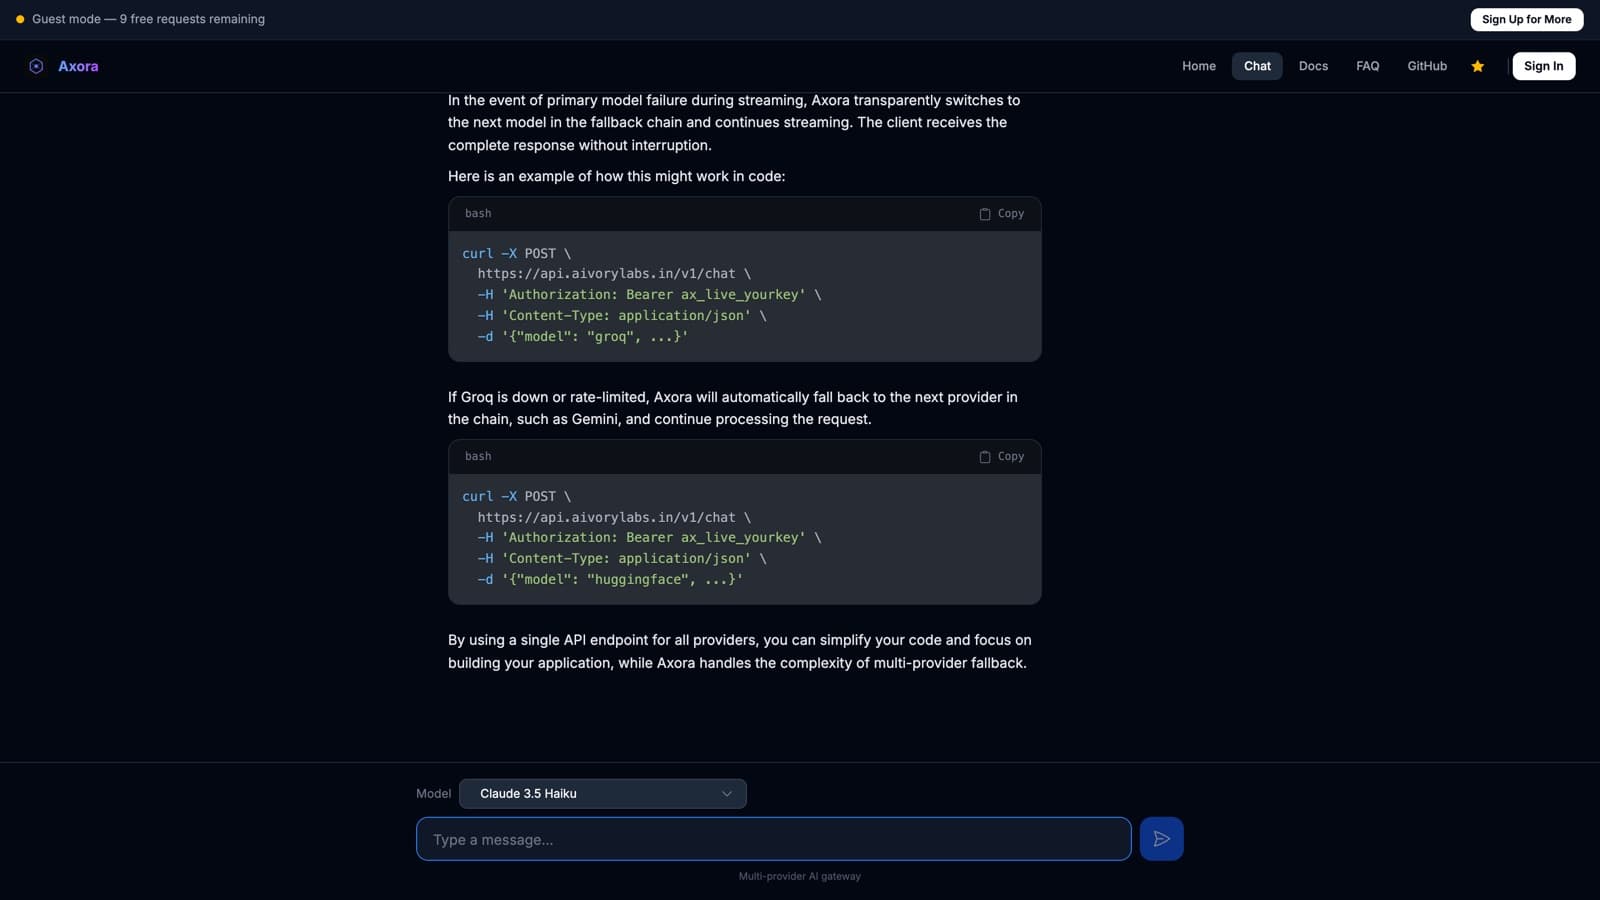The width and height of the screenshot is (1600, 900).
Task: Click the Sign In button
Action: [1543, 66]
